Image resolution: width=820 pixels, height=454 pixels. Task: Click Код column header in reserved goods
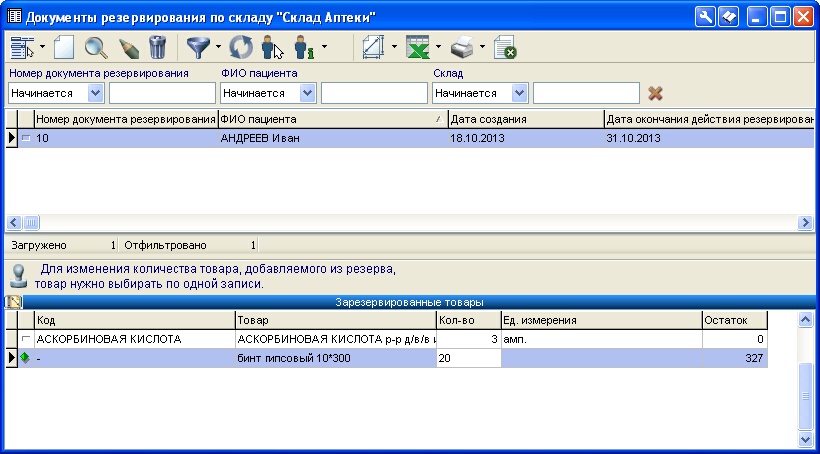(135, 320)
